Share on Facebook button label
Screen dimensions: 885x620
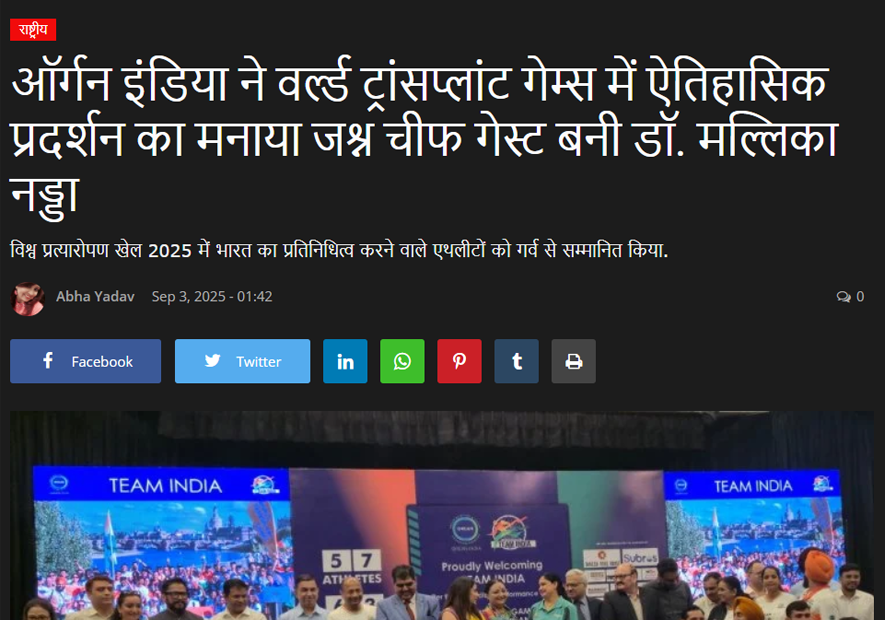pos(102,361)
